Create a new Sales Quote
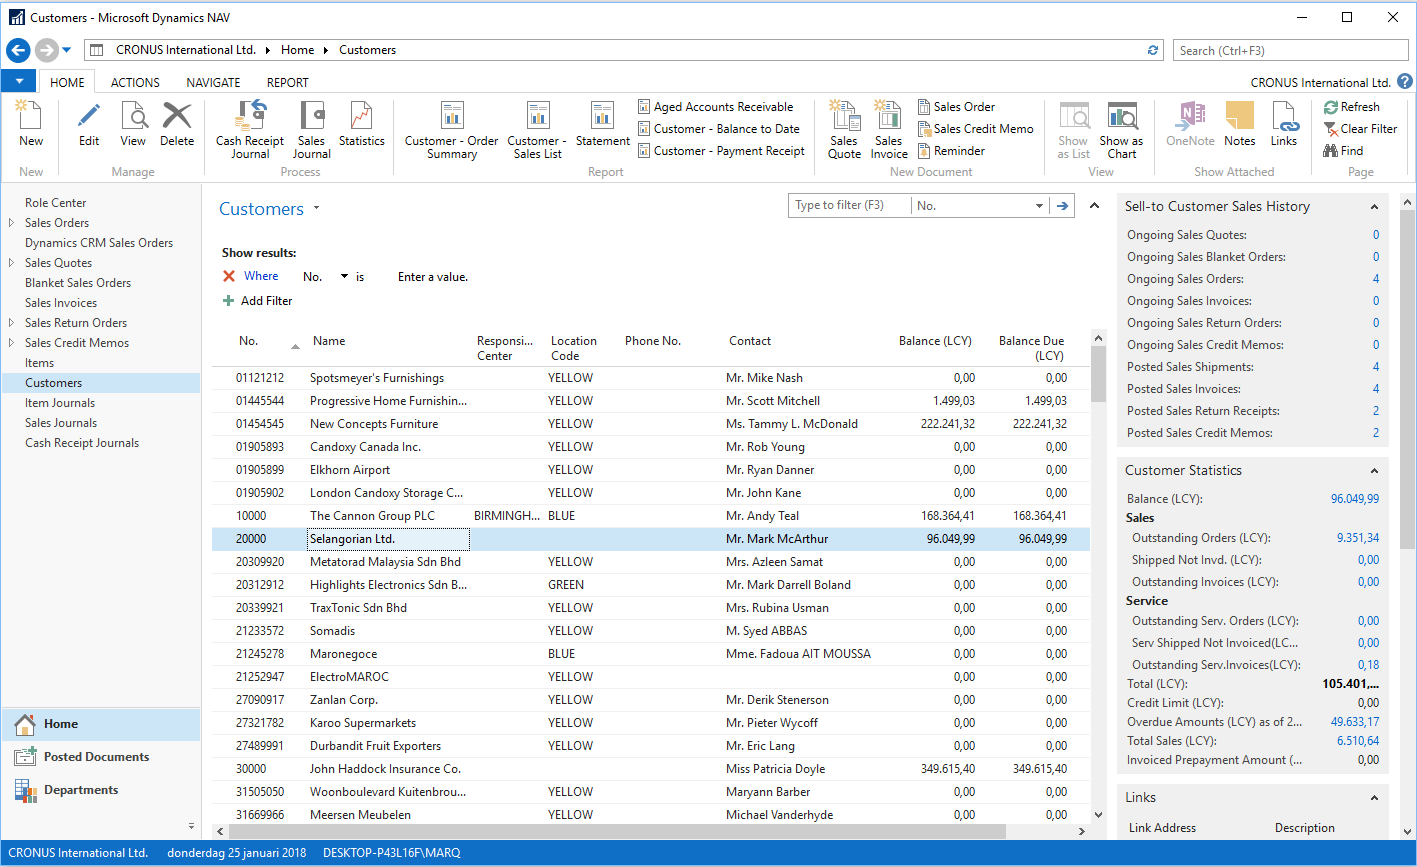Viewport: 1417px width, 867px height. pyautogui.click(x=844, y=130)
